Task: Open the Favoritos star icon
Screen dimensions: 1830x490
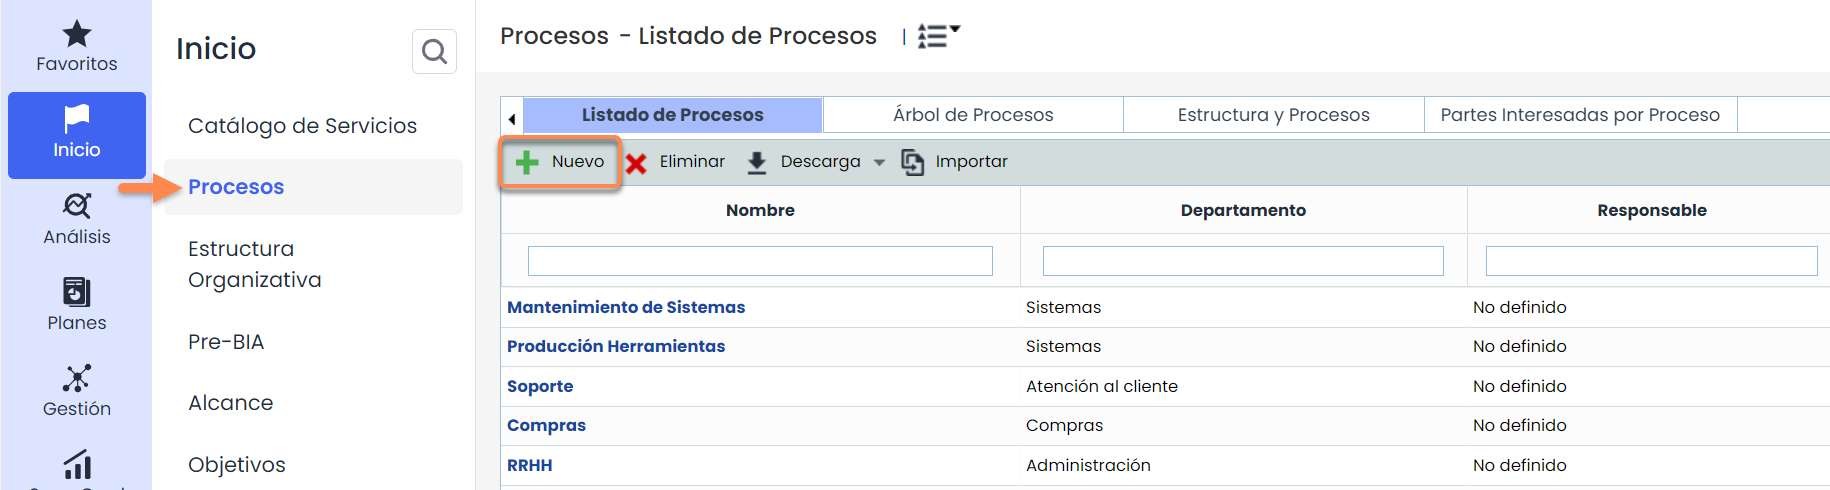Action: tap(77, 35)
